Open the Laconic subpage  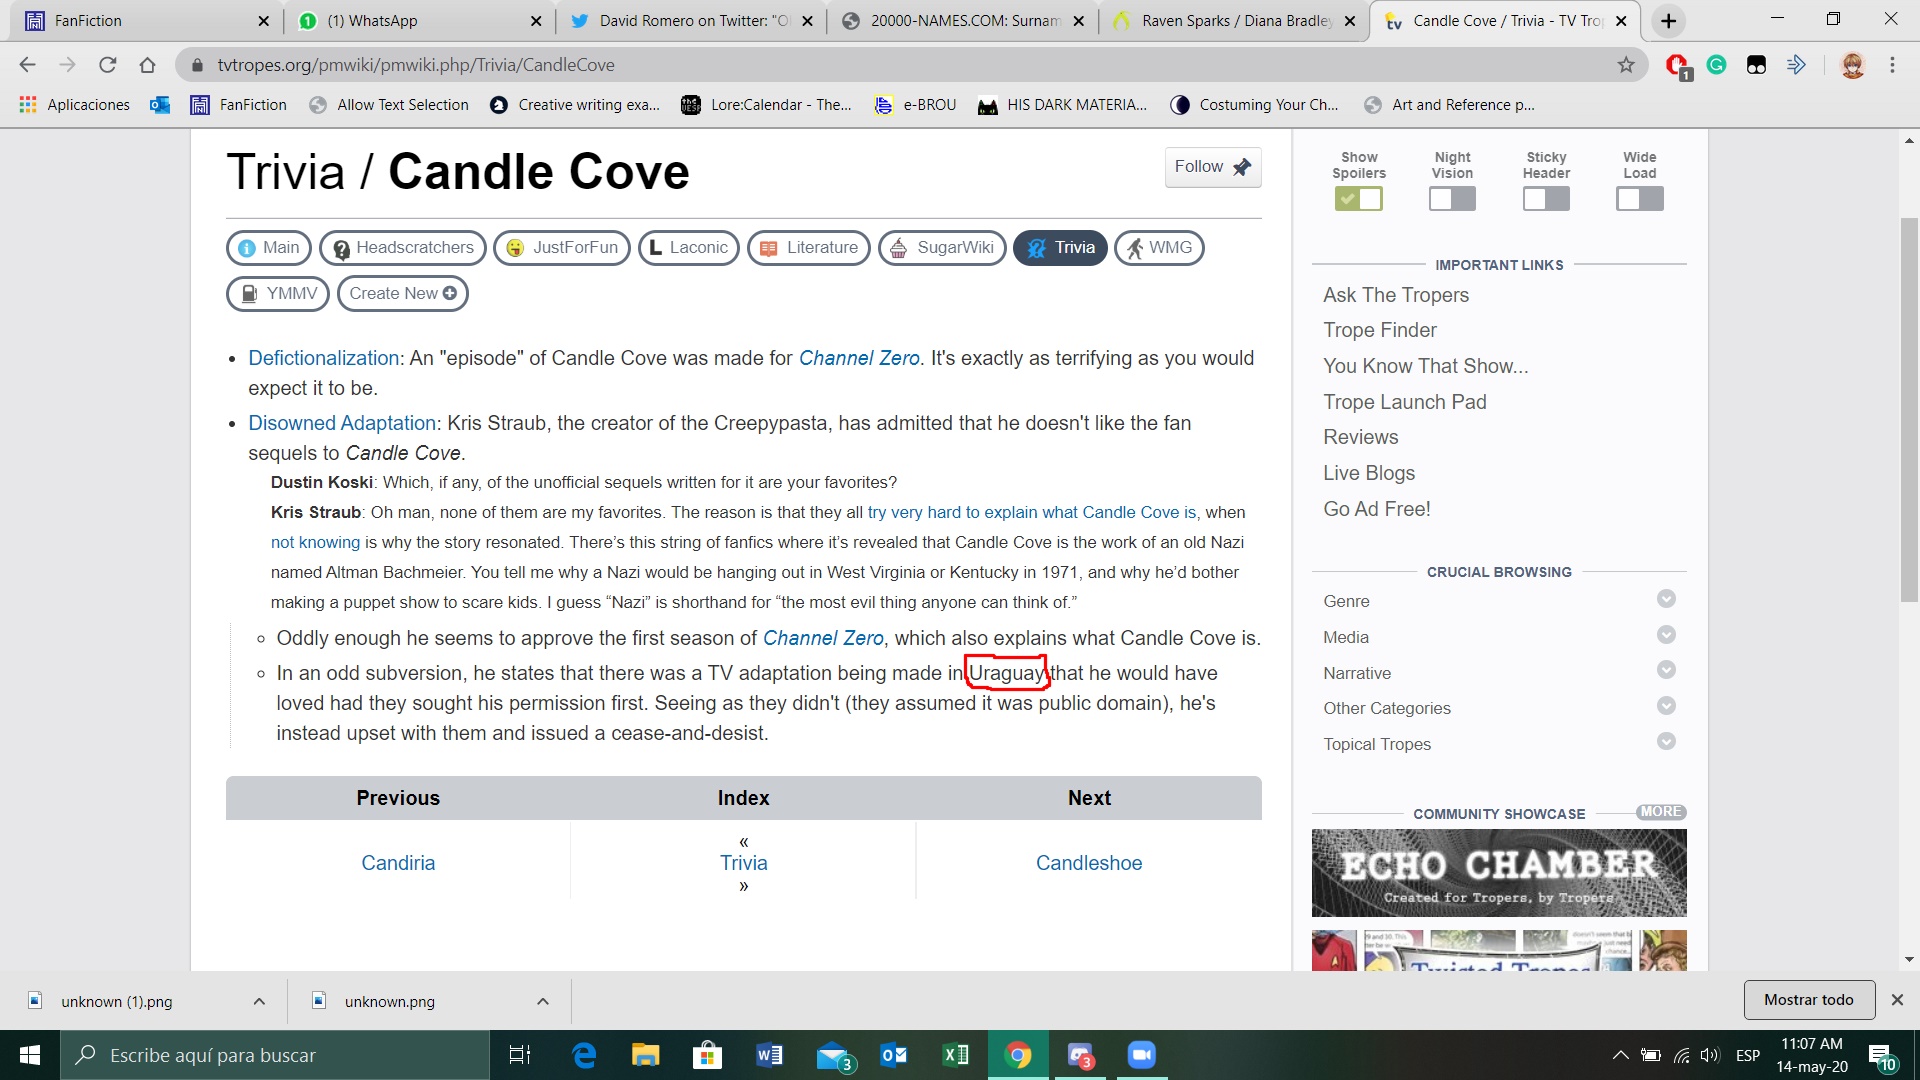tap(688, 248)
